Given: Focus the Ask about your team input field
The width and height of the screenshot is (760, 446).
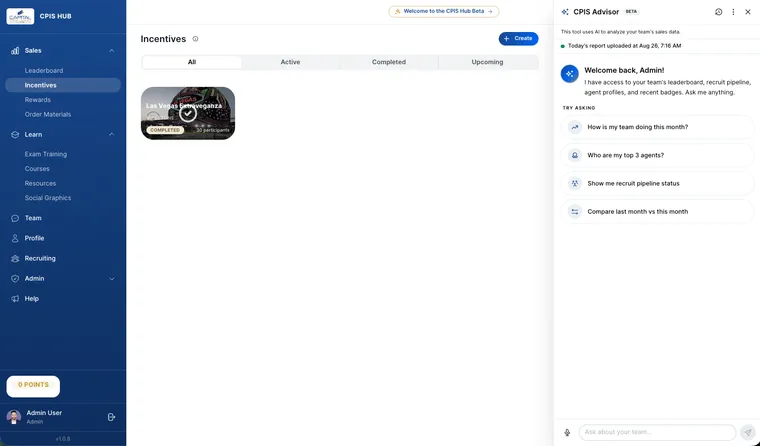Looking at the screenshot, I should click(x=657, y=432).
